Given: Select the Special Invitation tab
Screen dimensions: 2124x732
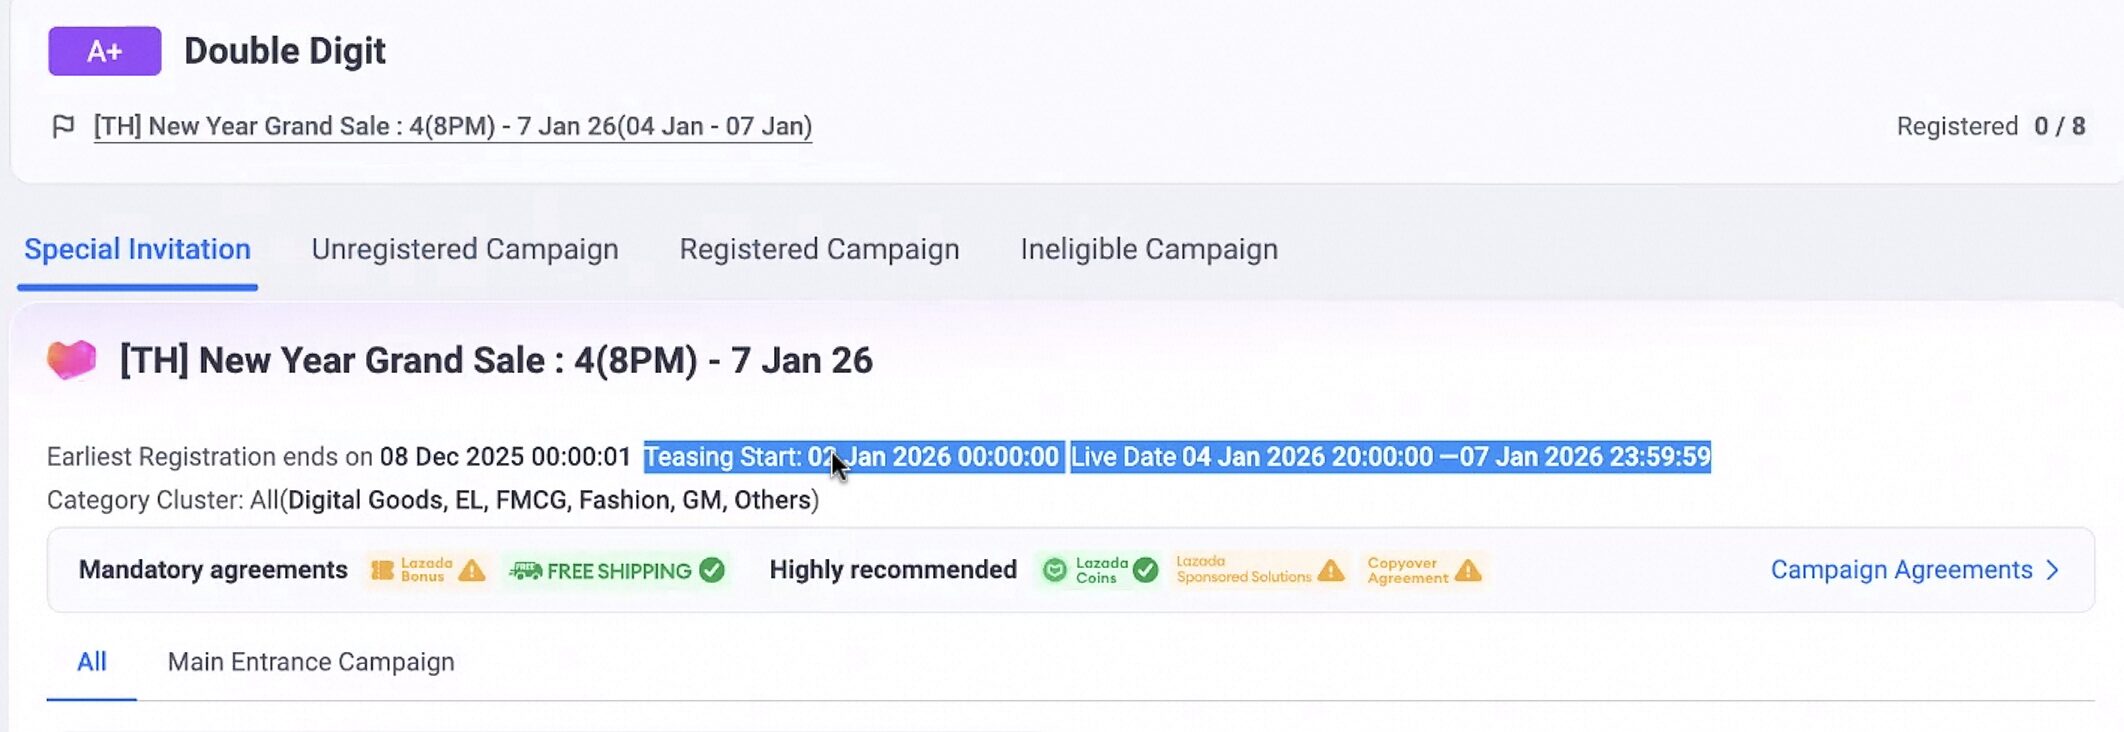Looking at the screenshot, I should 137,249.
